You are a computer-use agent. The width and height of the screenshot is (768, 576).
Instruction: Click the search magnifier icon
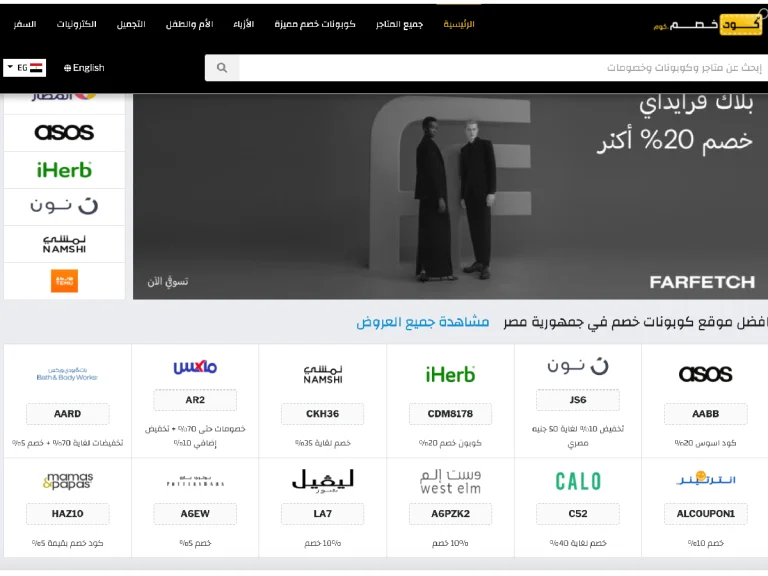[x=222, y=68]
